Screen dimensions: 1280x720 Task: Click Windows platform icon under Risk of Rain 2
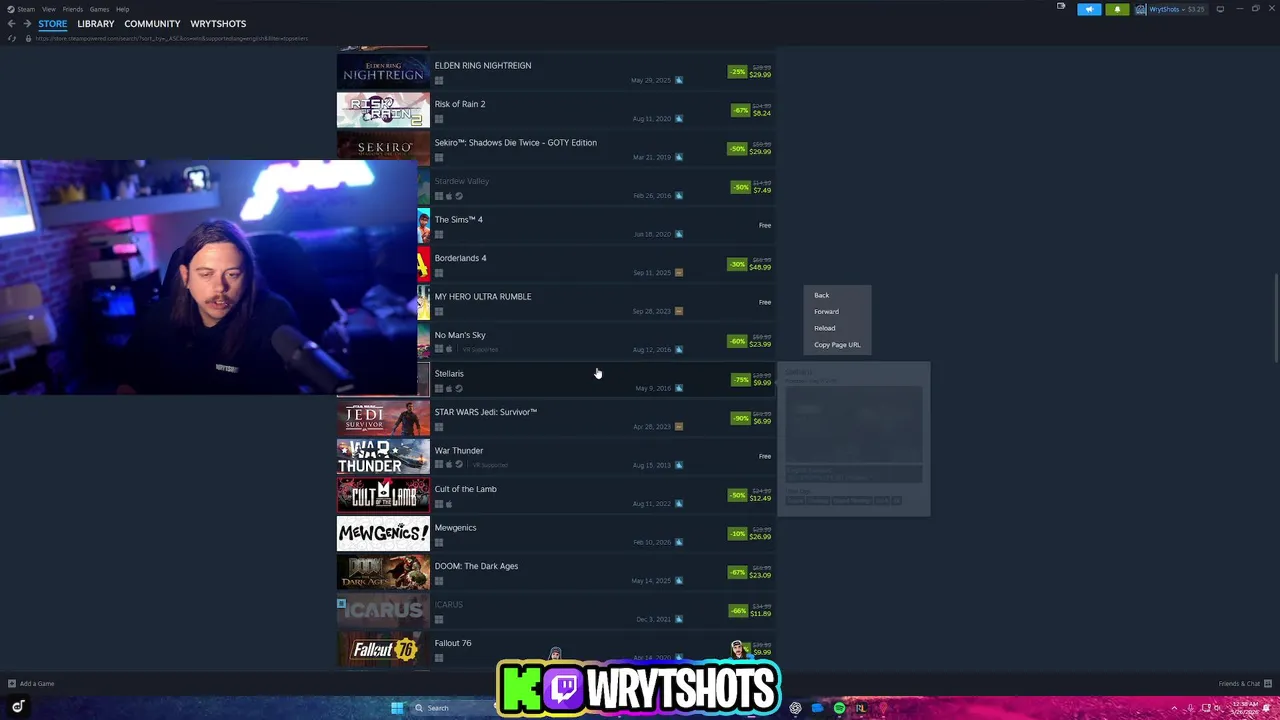click(439, 119)
